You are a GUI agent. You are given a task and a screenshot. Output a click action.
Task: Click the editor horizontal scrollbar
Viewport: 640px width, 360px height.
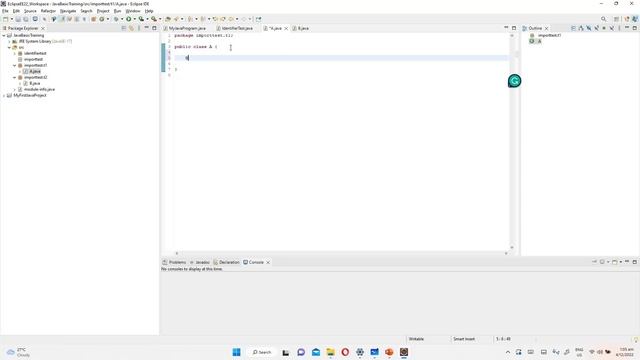coord(342,253)
